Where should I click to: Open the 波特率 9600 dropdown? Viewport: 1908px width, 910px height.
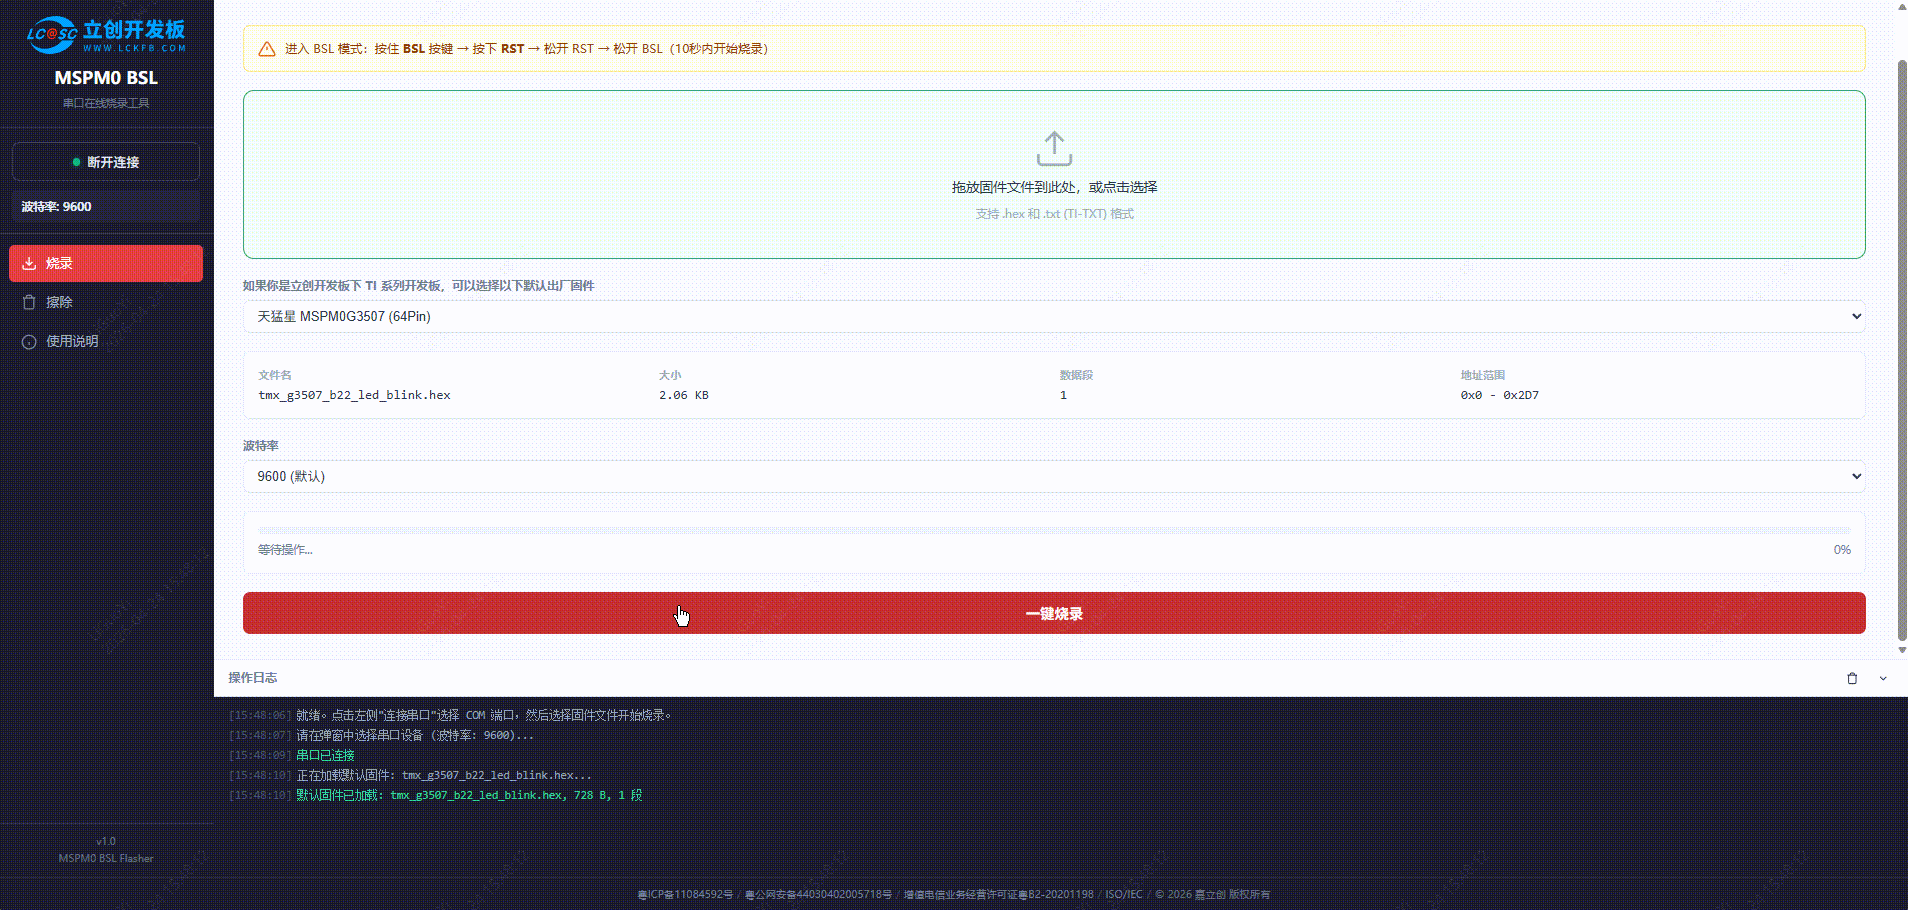pyautogui.click(x=1054, y=476)
